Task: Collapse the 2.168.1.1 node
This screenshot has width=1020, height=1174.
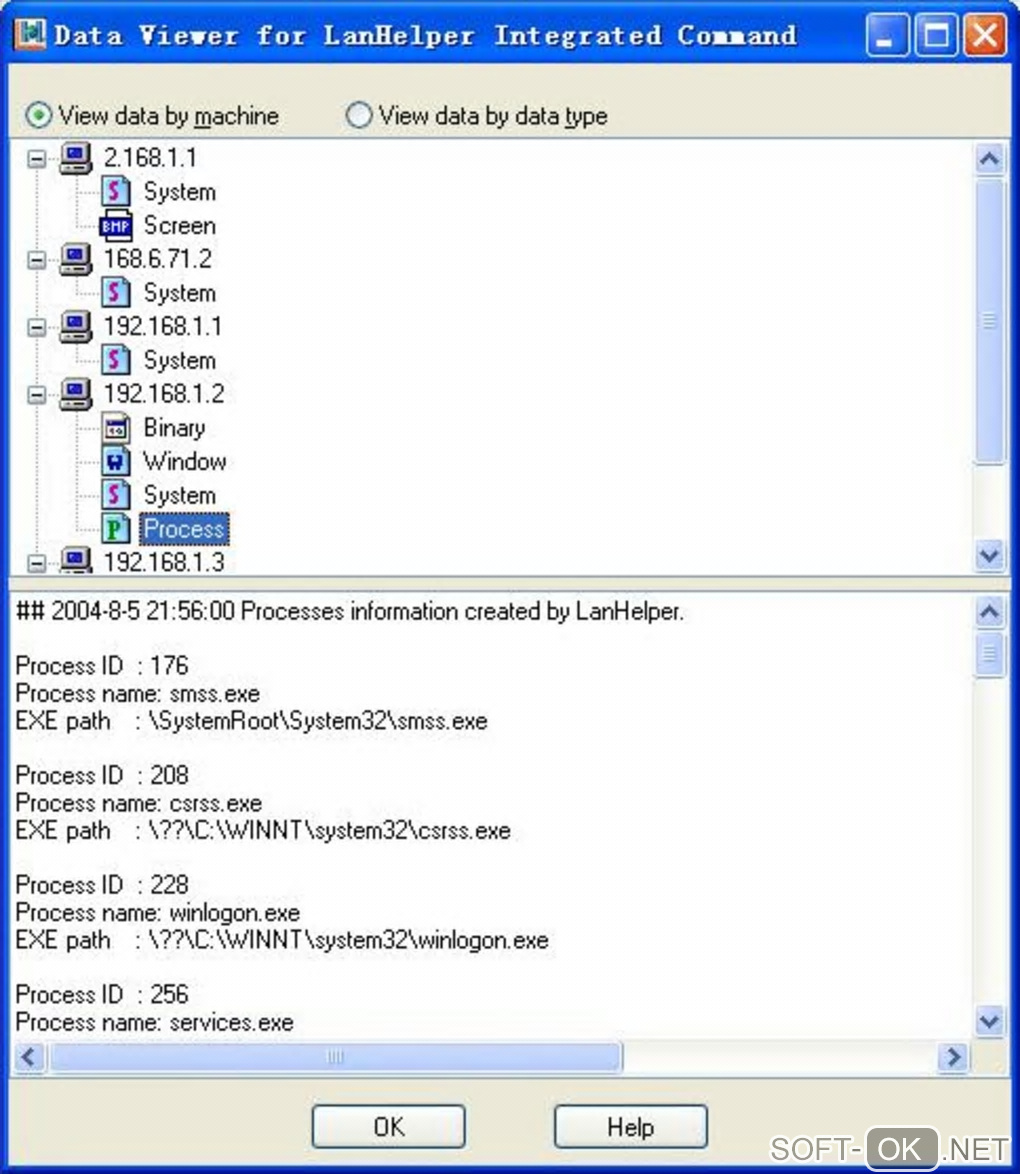Action: coord(36,158)
